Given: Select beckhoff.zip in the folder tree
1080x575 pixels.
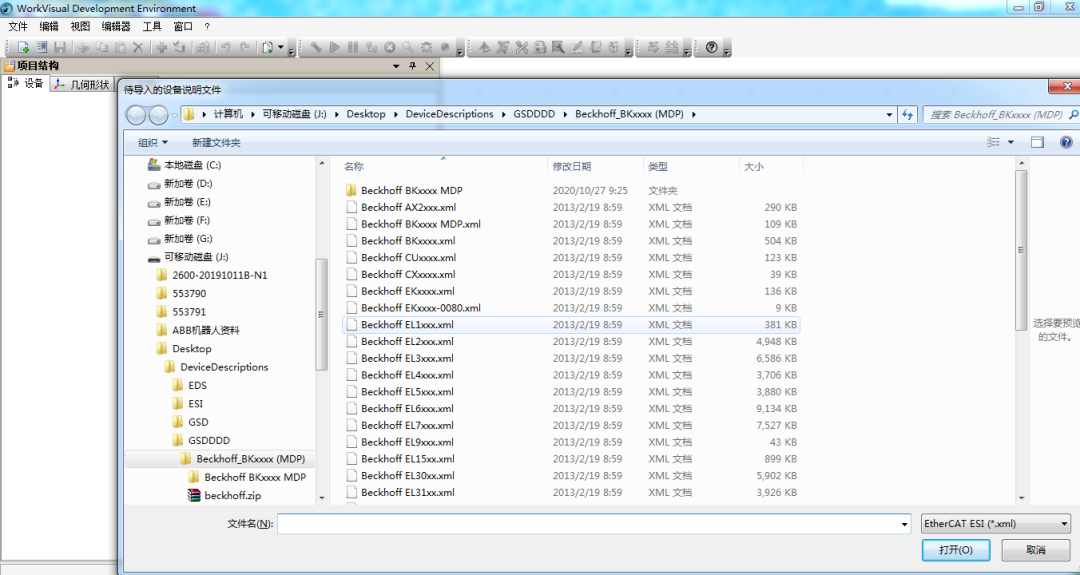Looking at the screenshot, I should click(225, 495).
